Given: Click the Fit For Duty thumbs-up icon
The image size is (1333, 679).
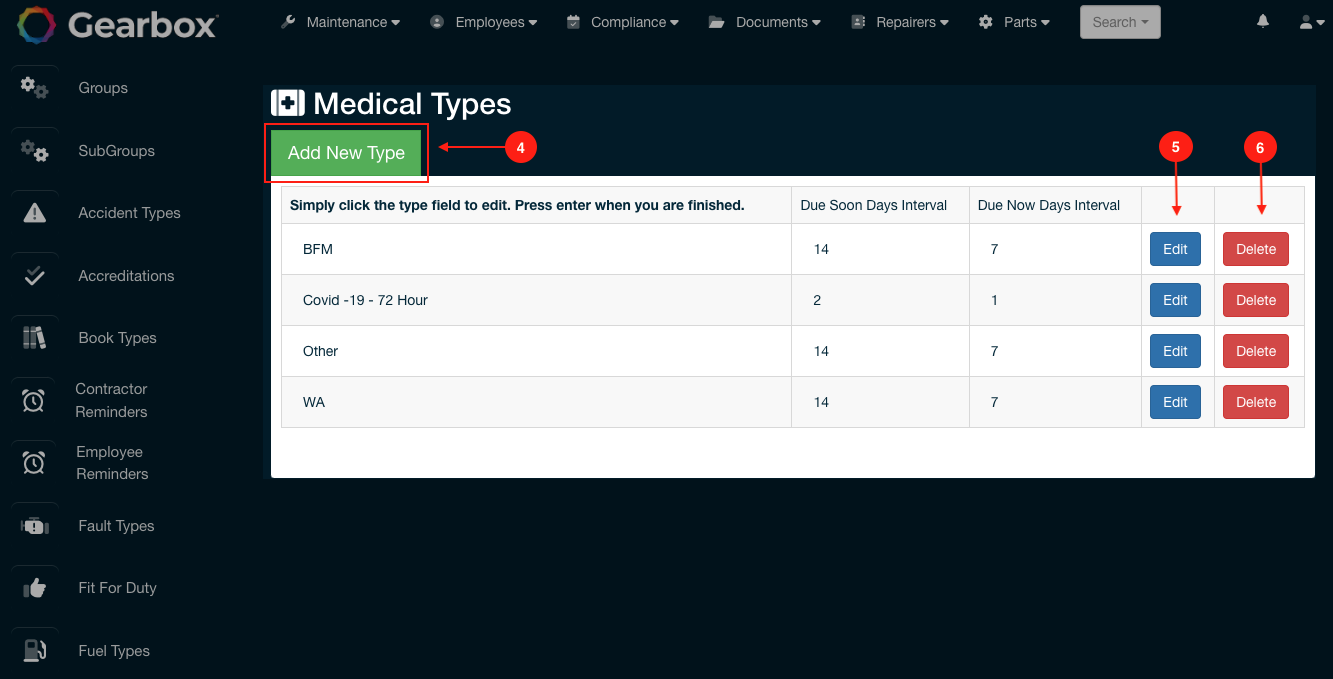Looking at the screenshot, I should click(34, 588).
